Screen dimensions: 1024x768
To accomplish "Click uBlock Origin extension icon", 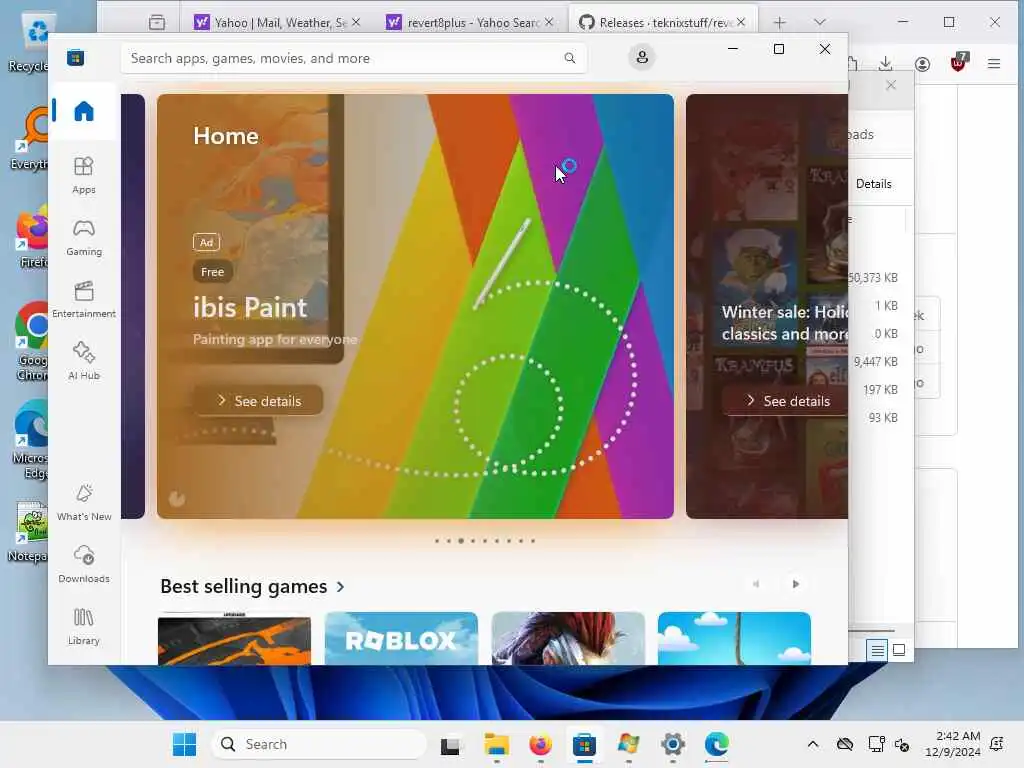I will click(958, 63).
